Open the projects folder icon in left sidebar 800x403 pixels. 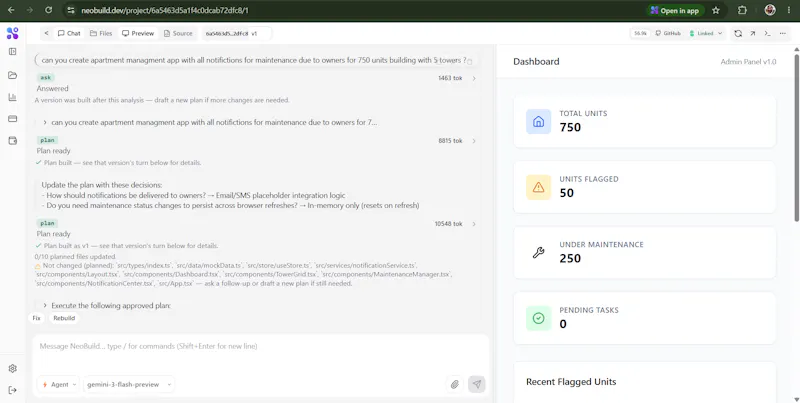click(x=13, y=75)
